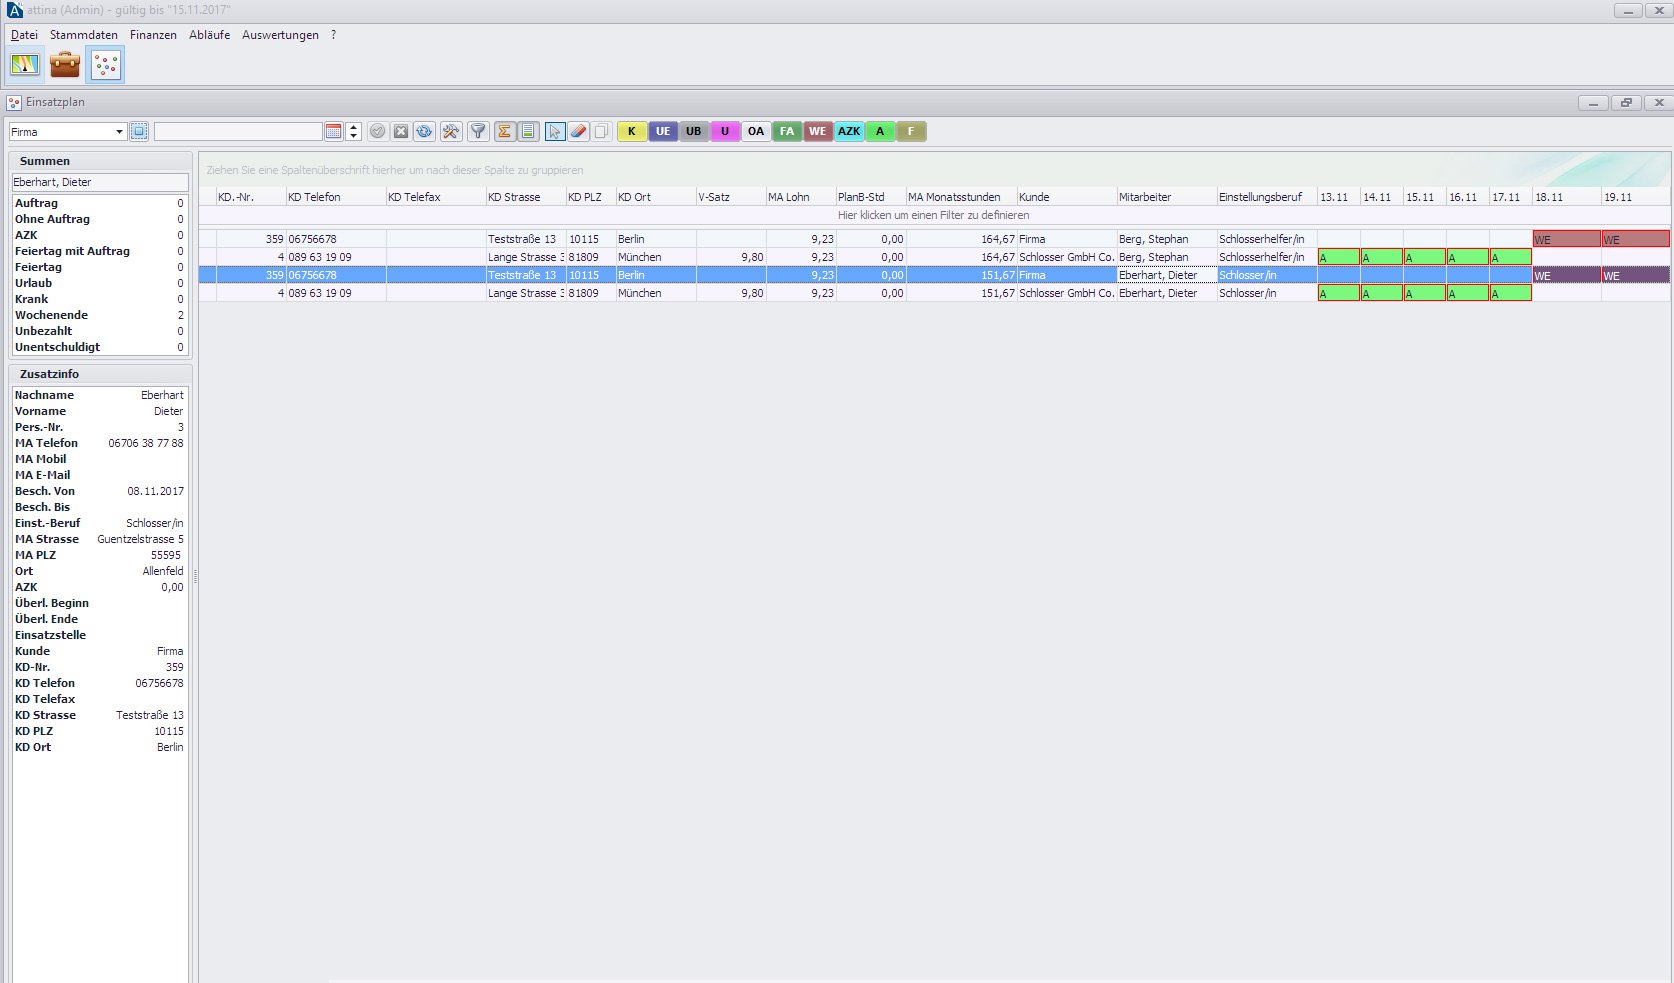The height and width of the screenshot is (983, 1674).
Task: Decrease the date with the spinner down arrow
Action: tap(353, 136)
